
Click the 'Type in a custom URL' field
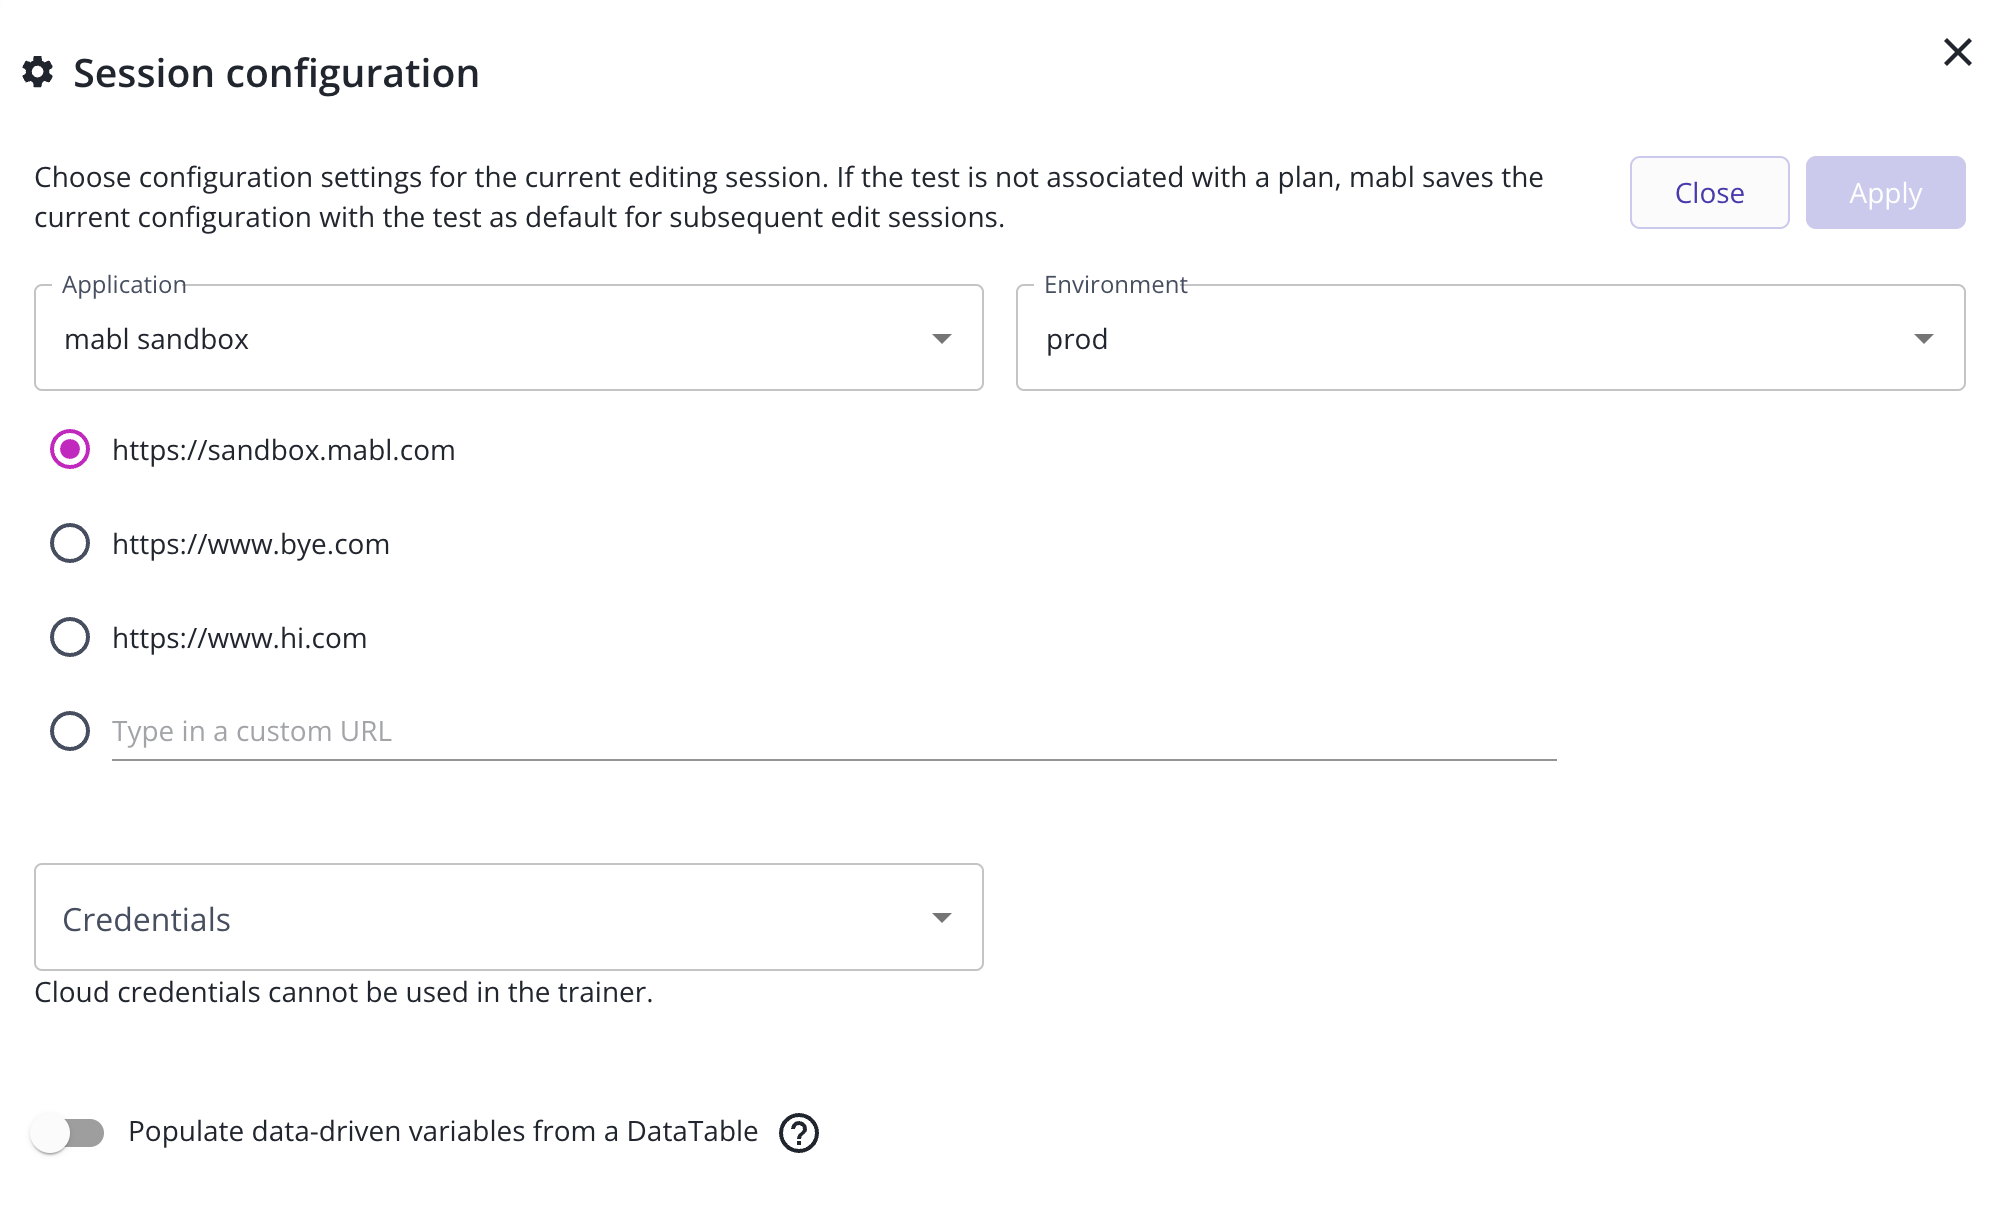(834, 732)
